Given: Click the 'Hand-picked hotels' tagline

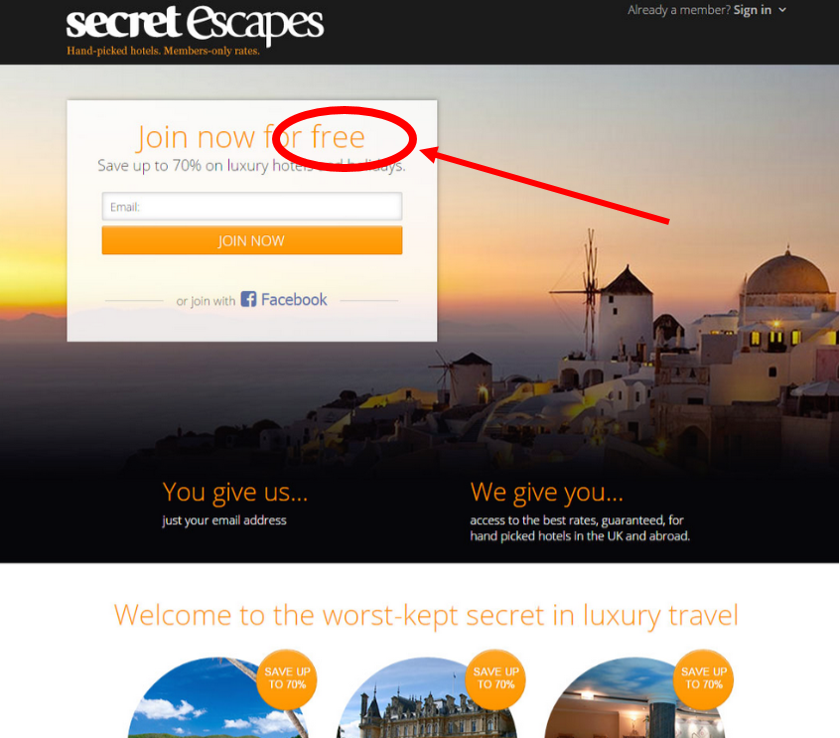Looking at the screenshot, I should click(163, 51).
